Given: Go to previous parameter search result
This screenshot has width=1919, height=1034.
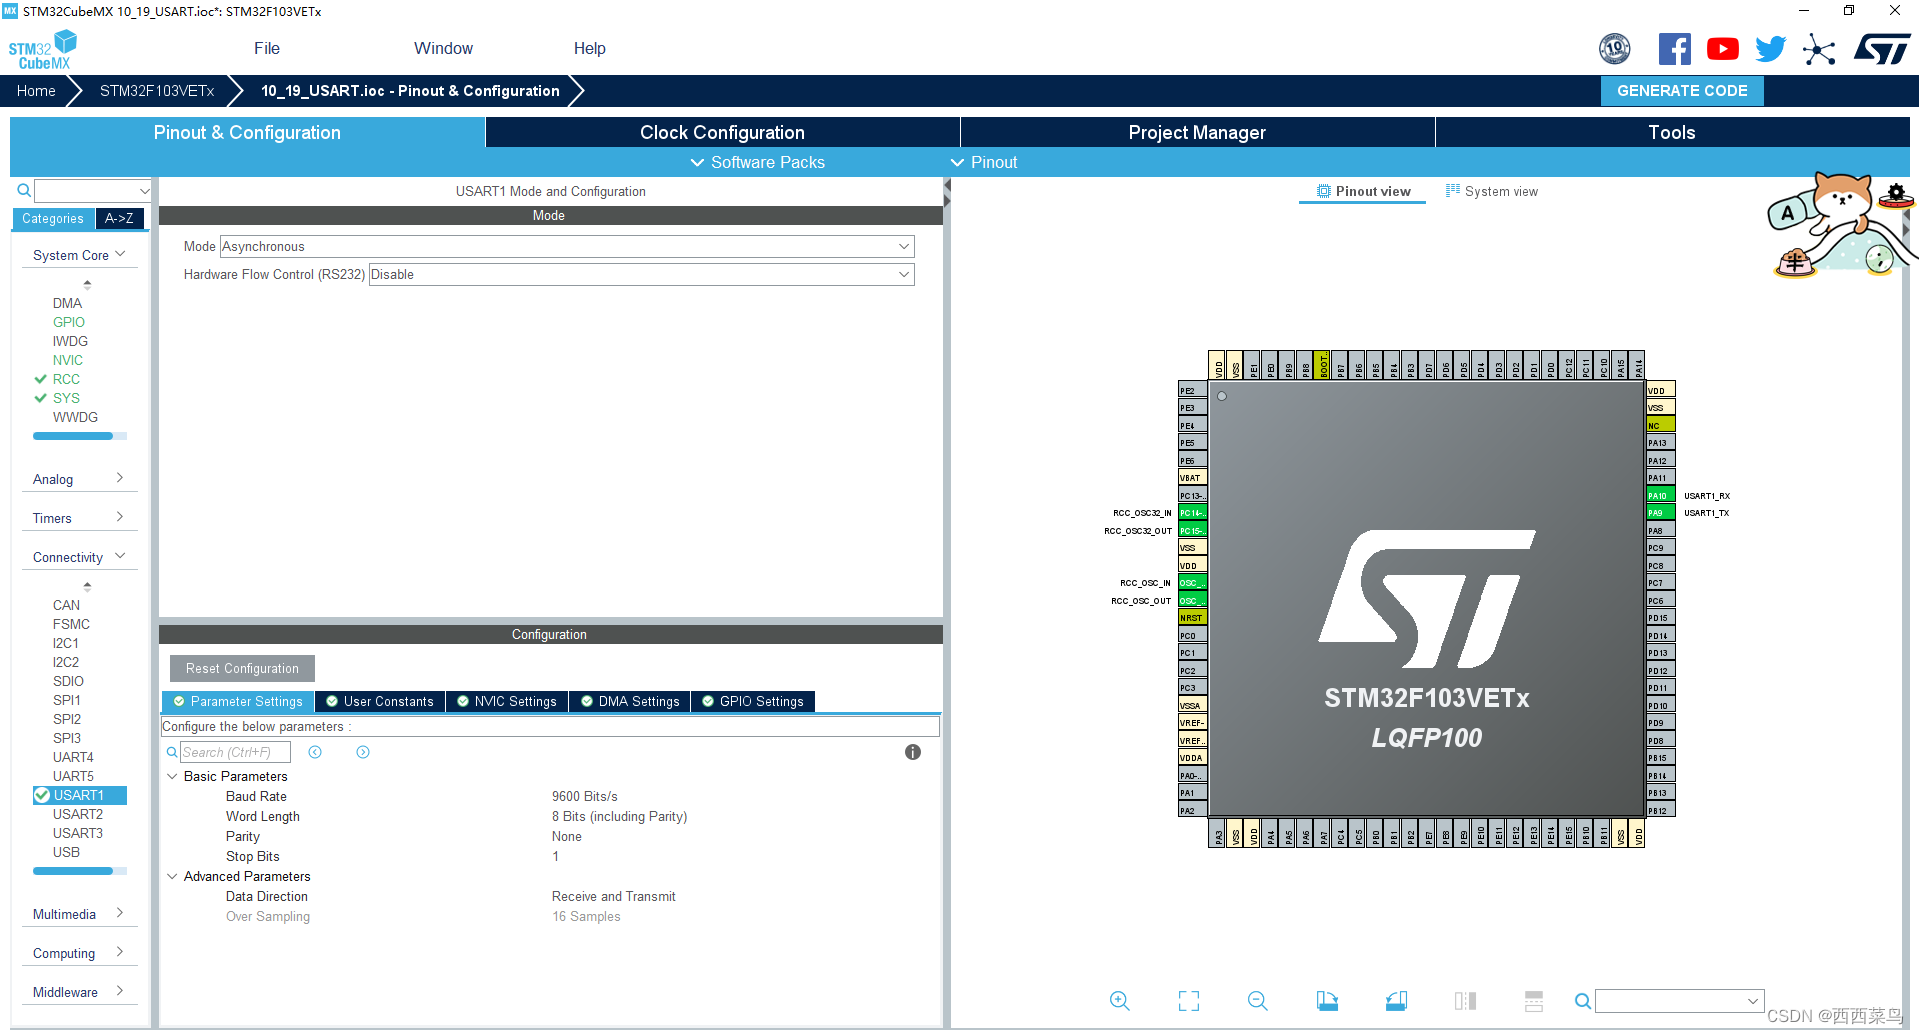Looking at the screenshot, I should pos(315,752).
